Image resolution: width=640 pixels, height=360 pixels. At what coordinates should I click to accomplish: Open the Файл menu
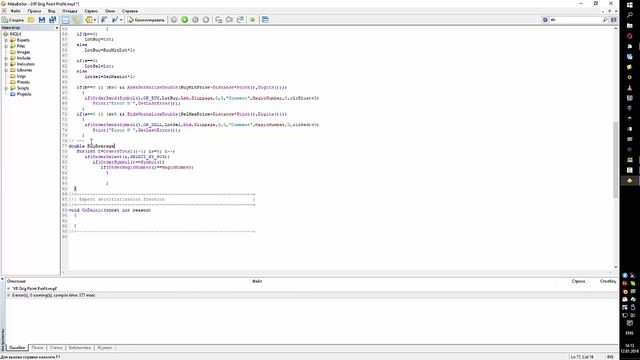[x=16, y=11]
